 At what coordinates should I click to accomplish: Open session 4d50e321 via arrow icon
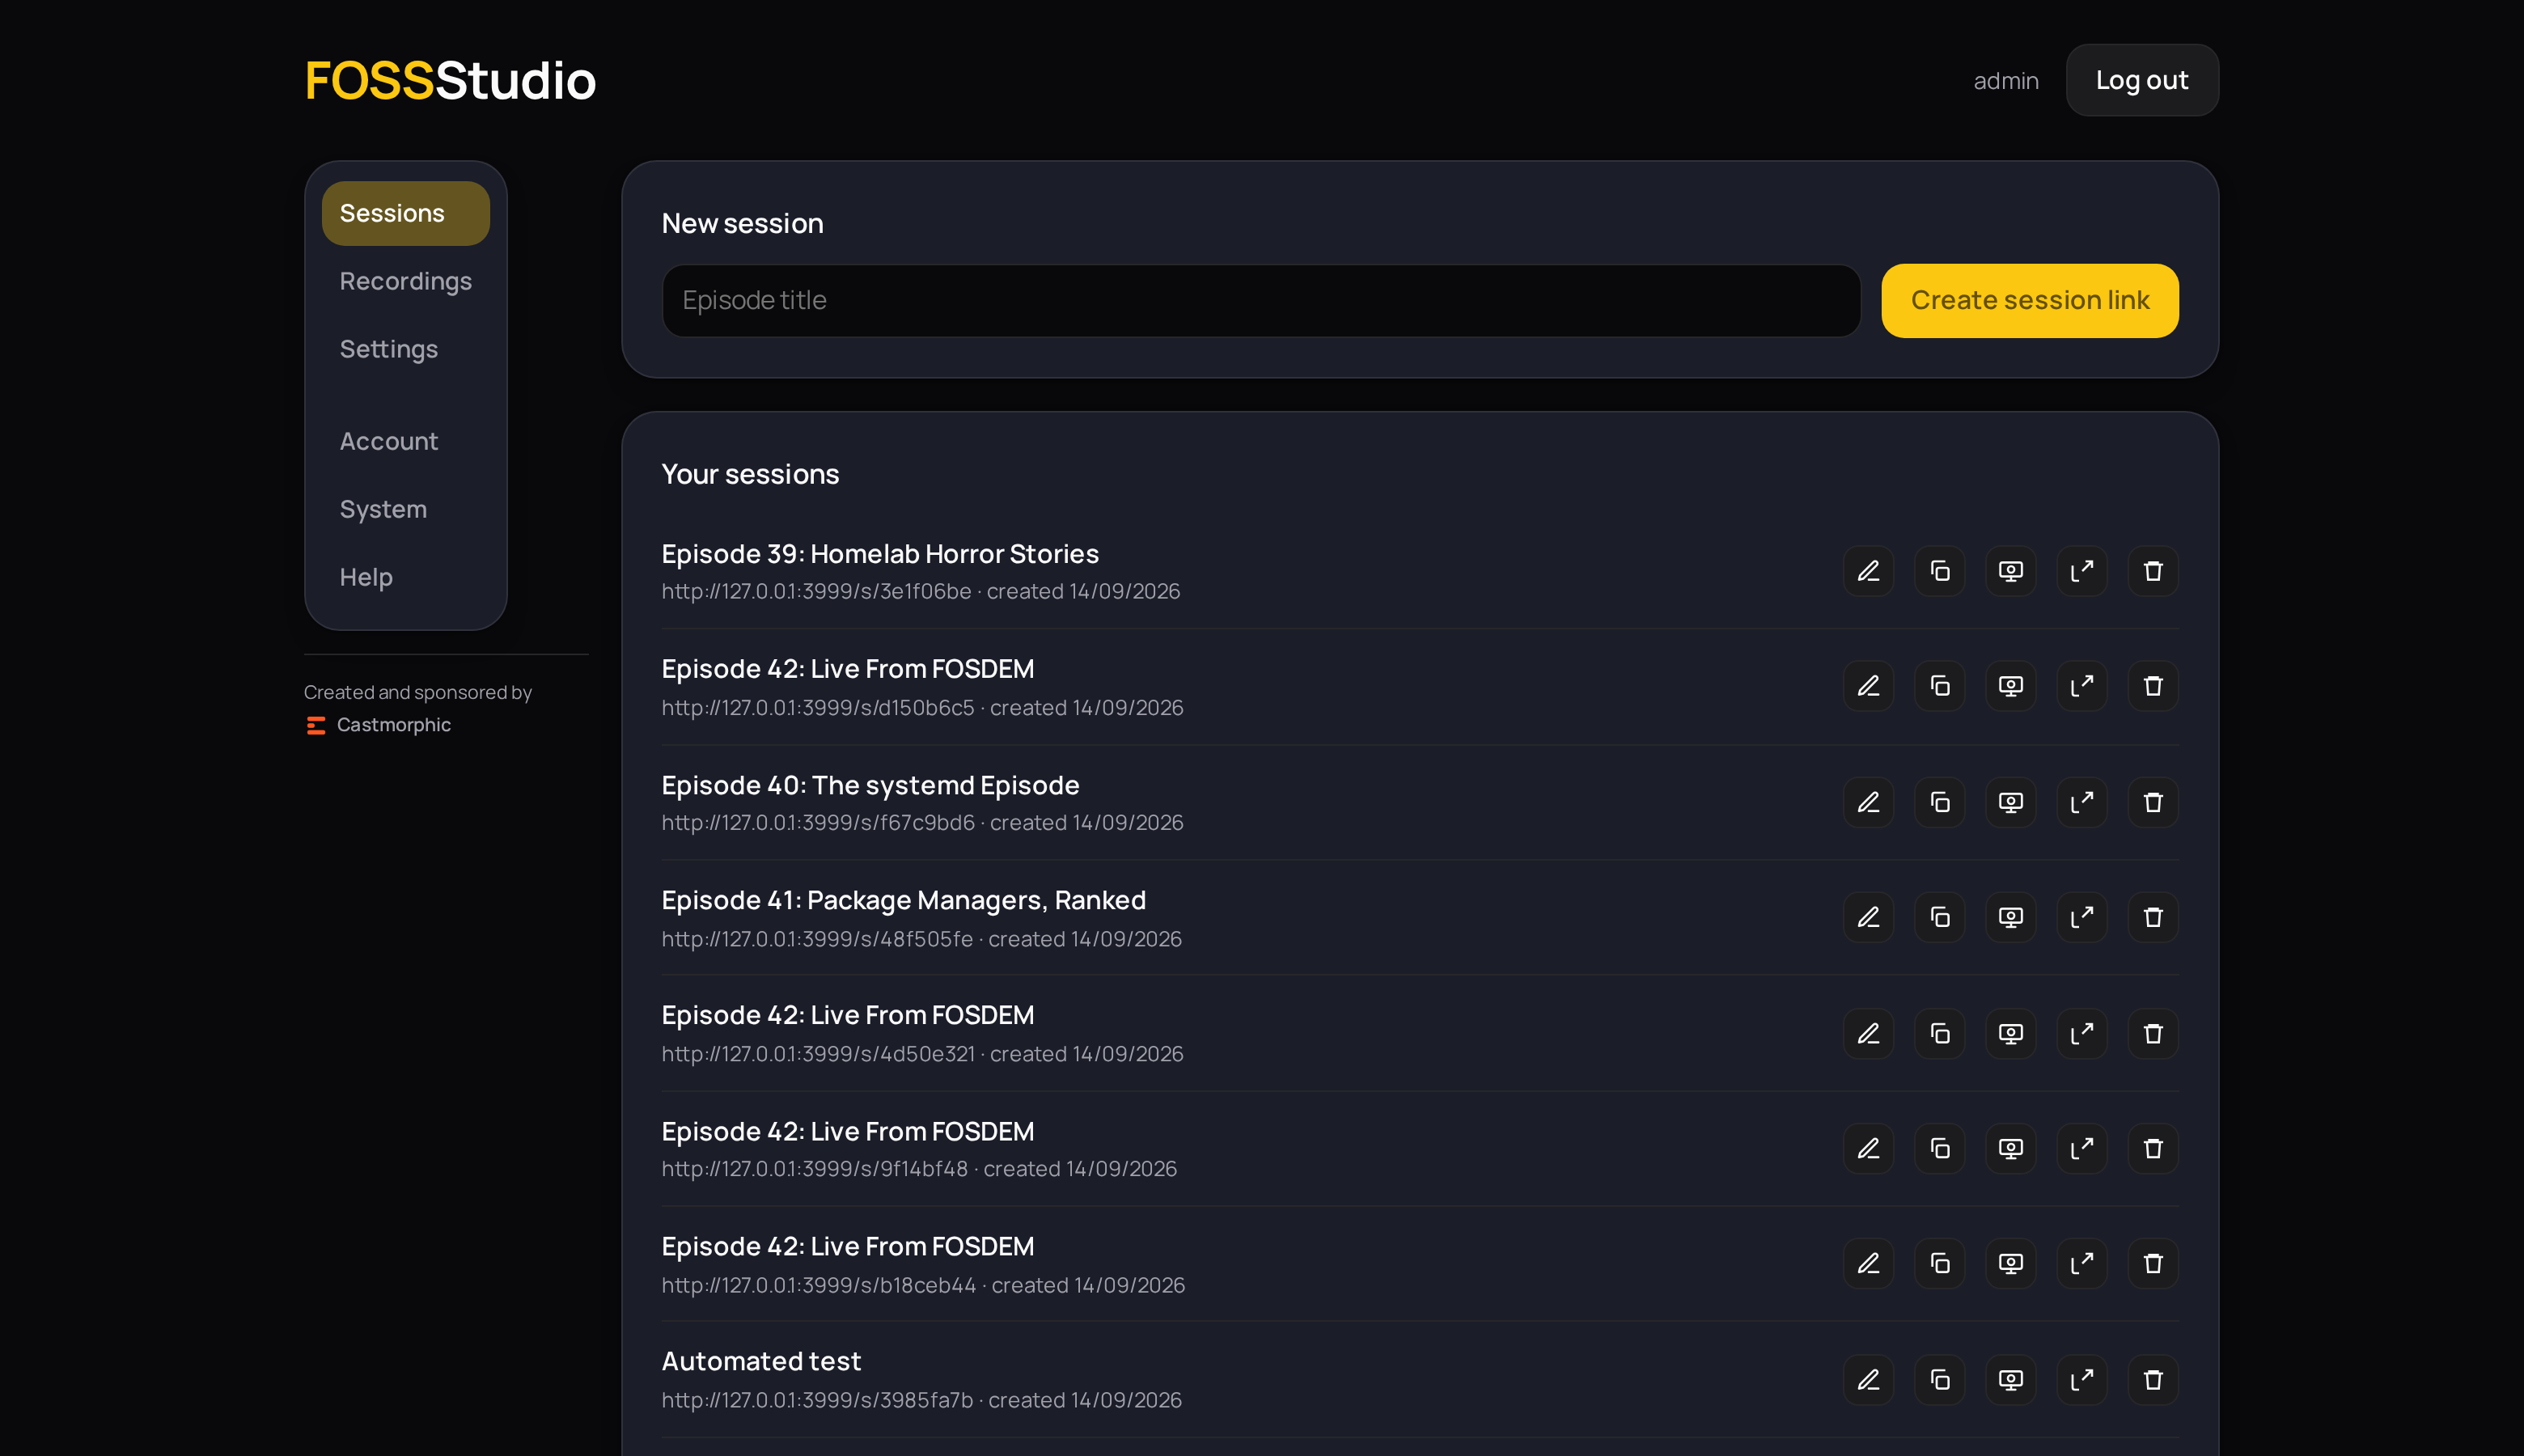[2081, 1033]
